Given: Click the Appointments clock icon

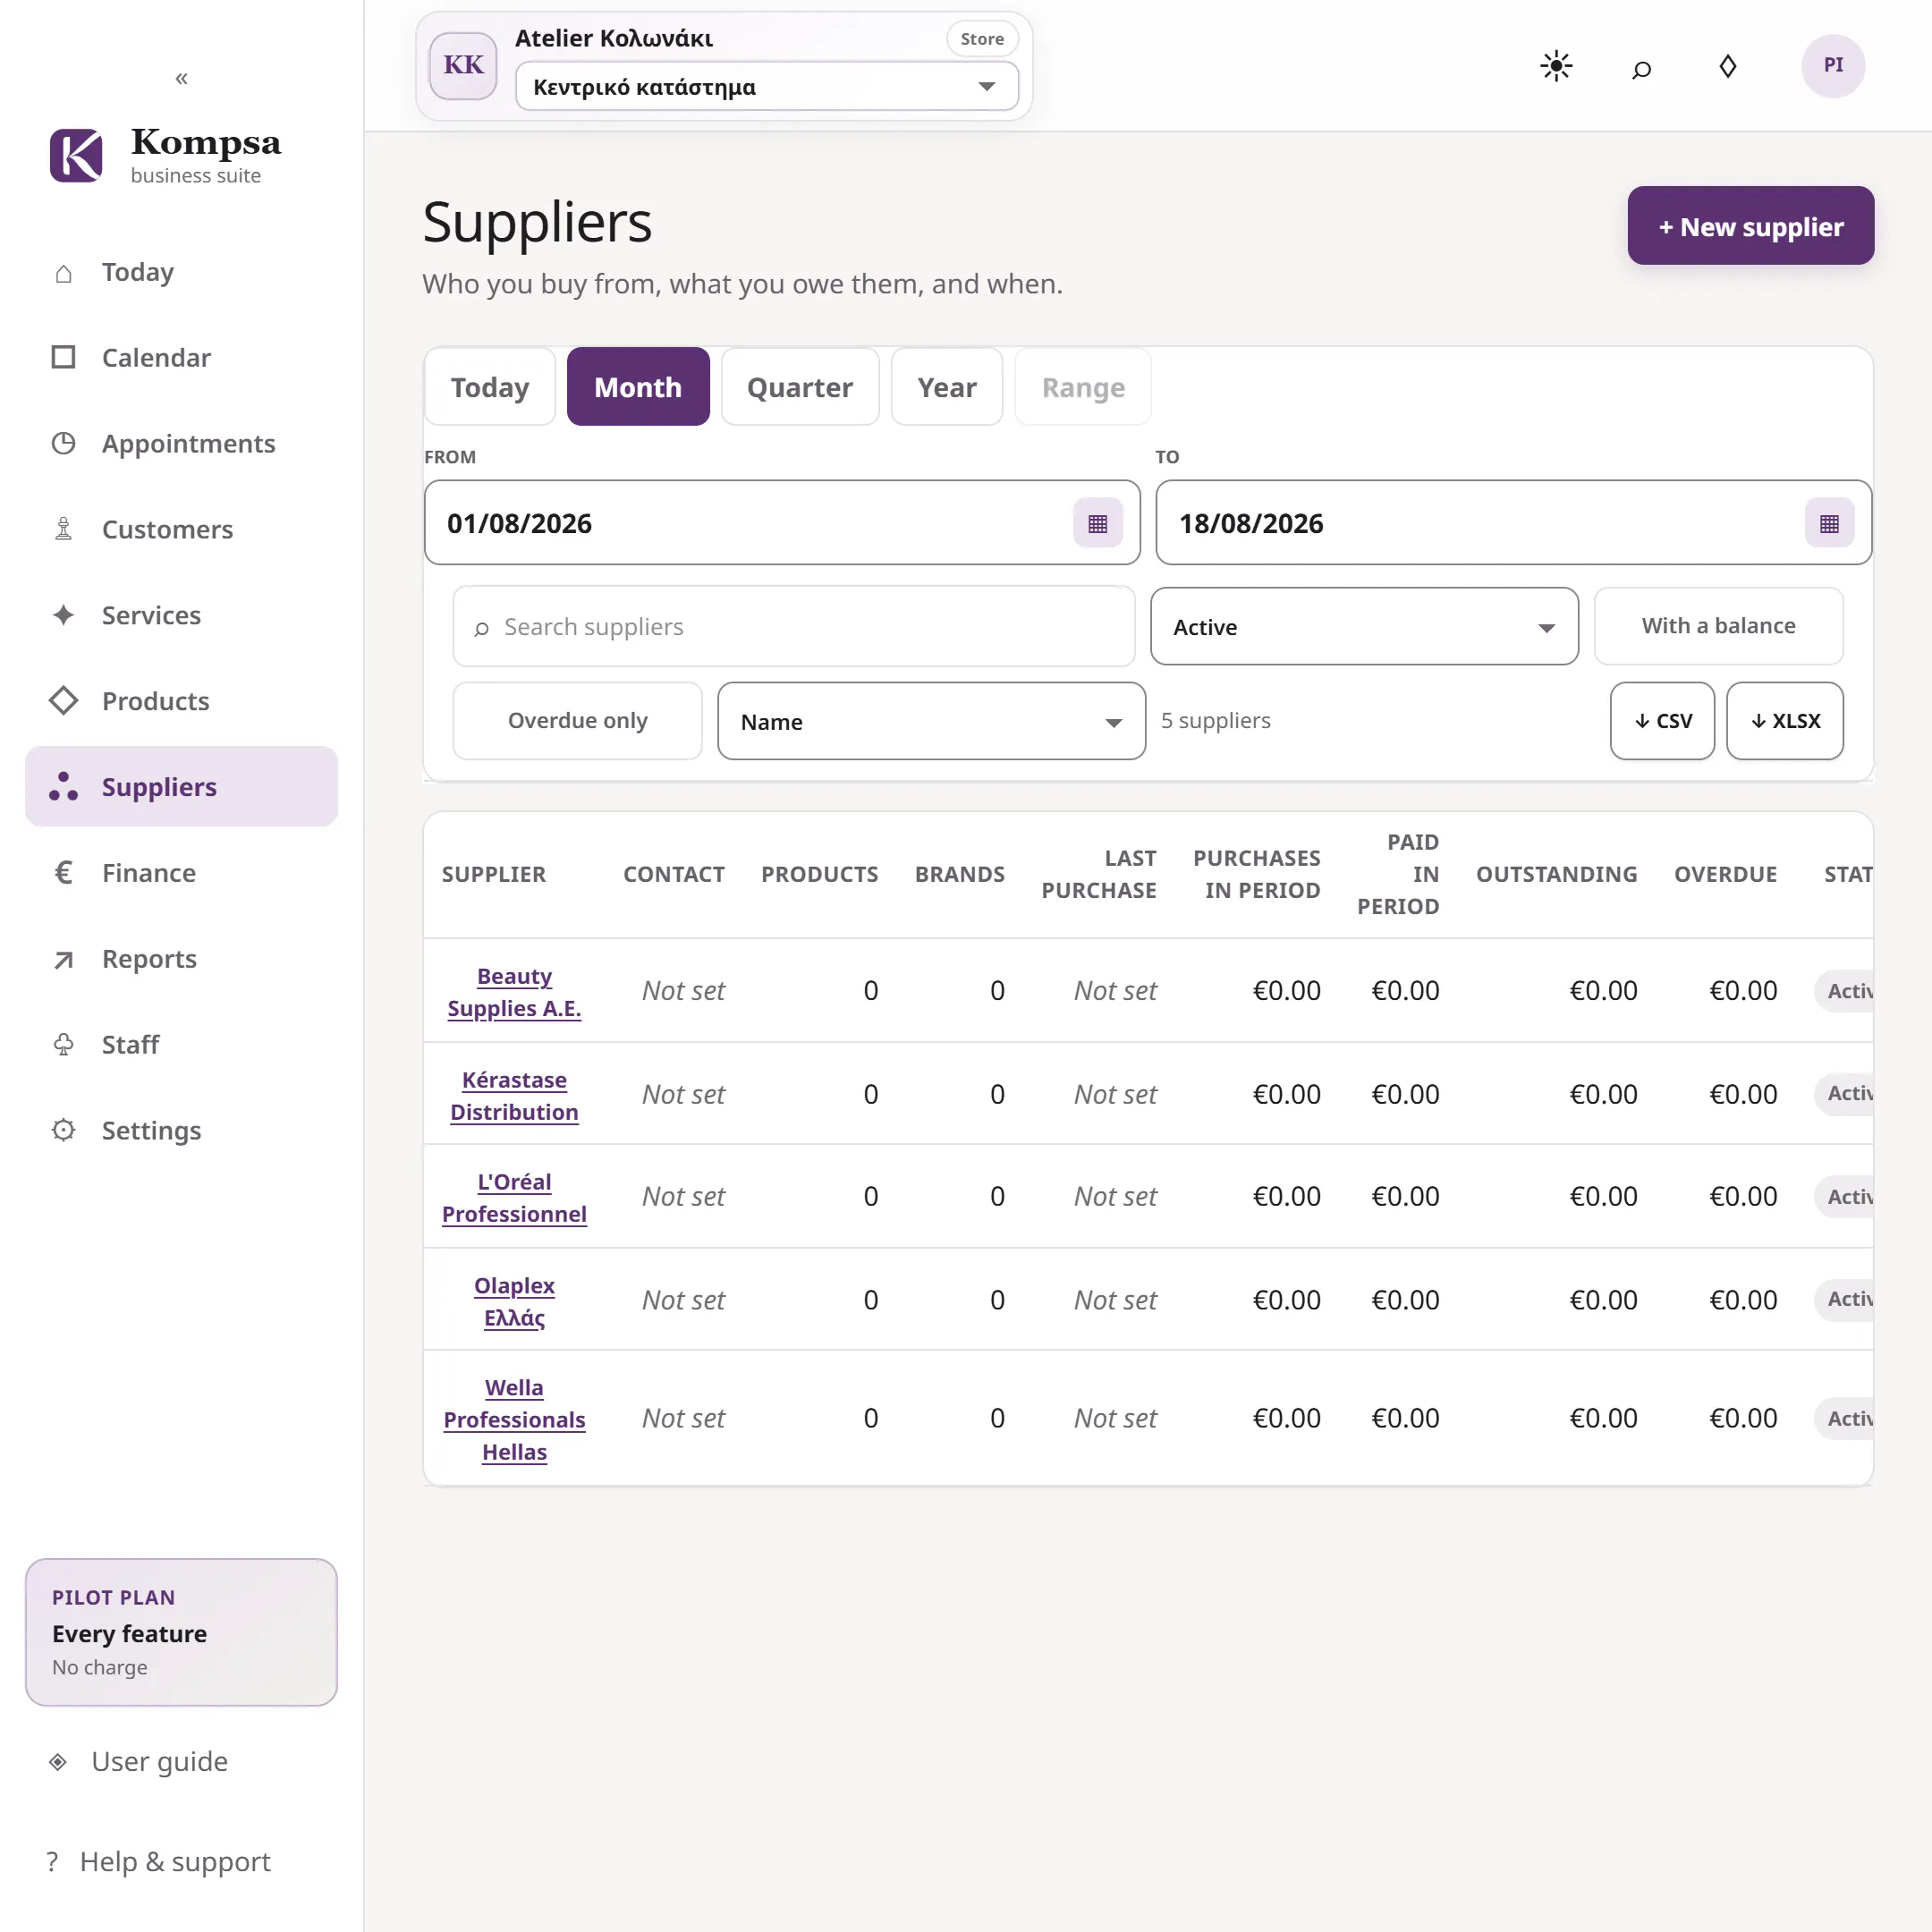Looking at the screenshot, I should (63, 444).
